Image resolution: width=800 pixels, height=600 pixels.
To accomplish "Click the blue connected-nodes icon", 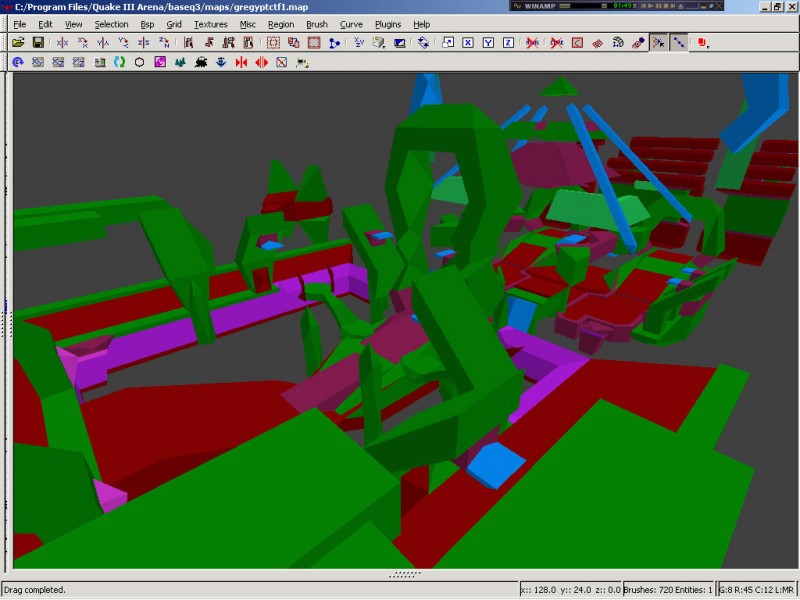I will pos(335,43).
